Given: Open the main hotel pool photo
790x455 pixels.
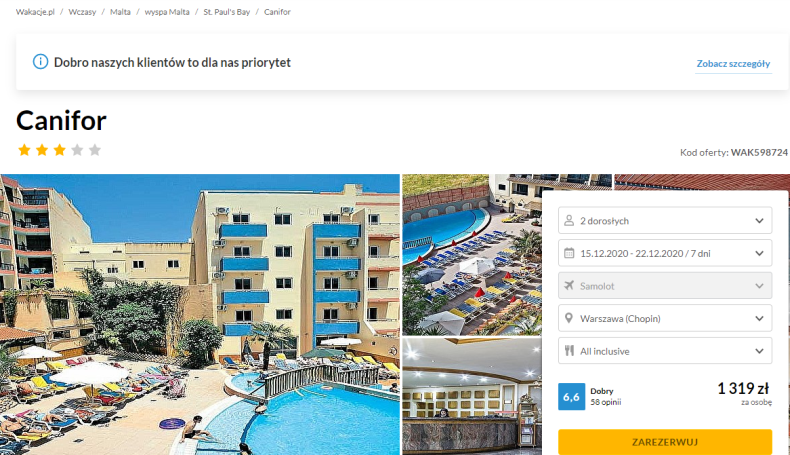Looking at the screenshot, I should pyautogui.click(x=200, y=314).
